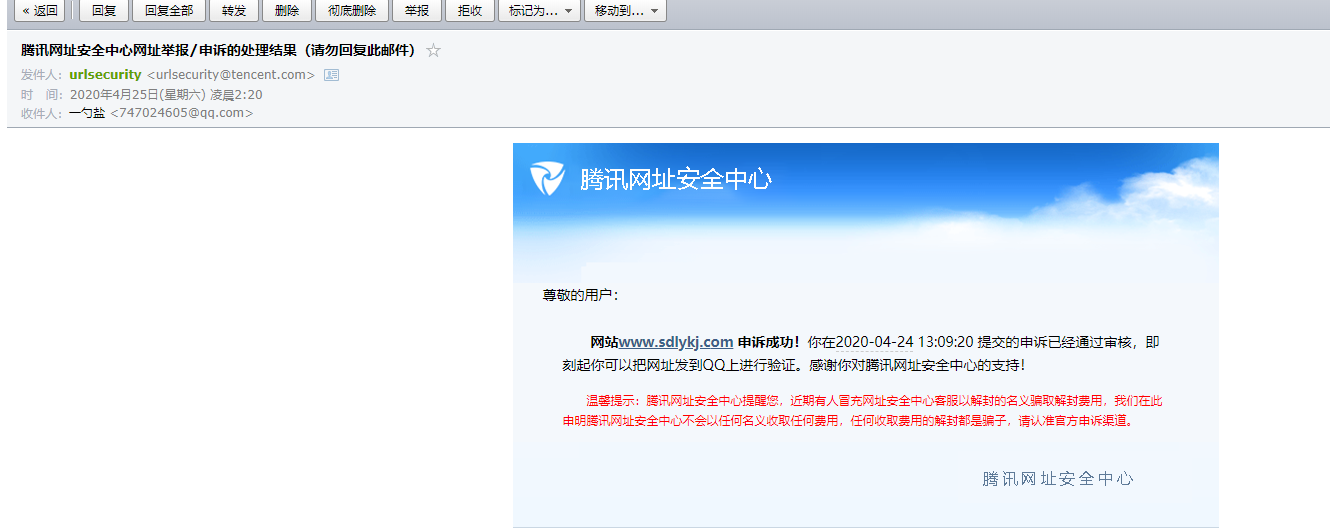Open sender contact card icon
This screenshot has width=1330, height=531.
pyautogui.click(x=332, y=75)
